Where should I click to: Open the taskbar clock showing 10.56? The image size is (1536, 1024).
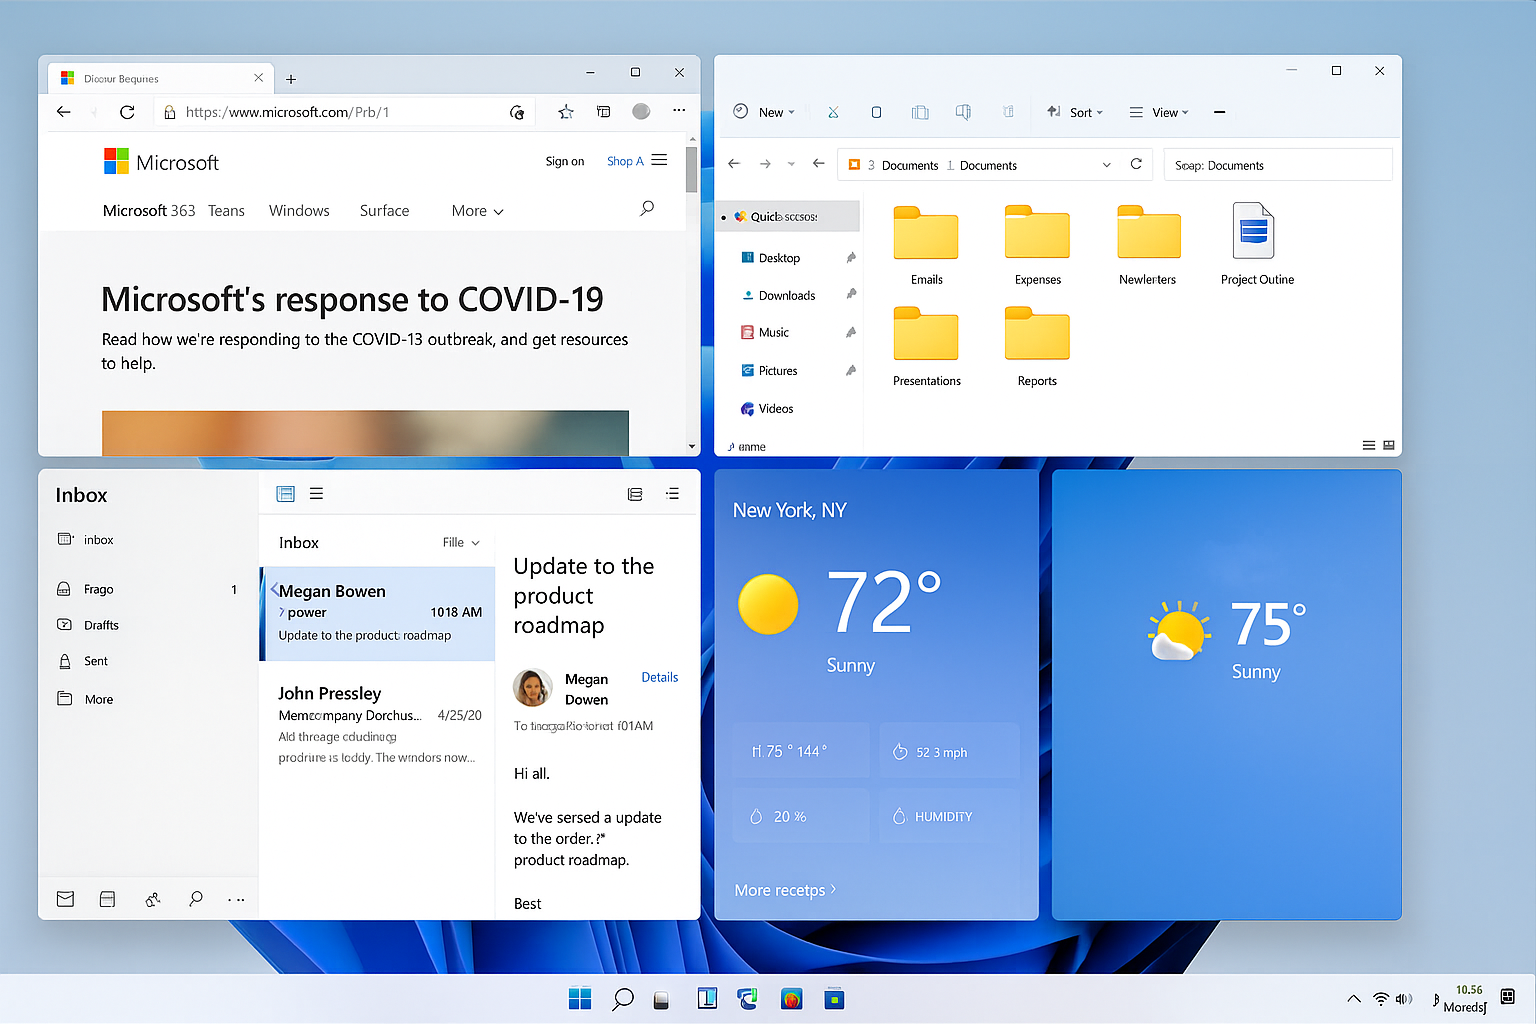1466,998
